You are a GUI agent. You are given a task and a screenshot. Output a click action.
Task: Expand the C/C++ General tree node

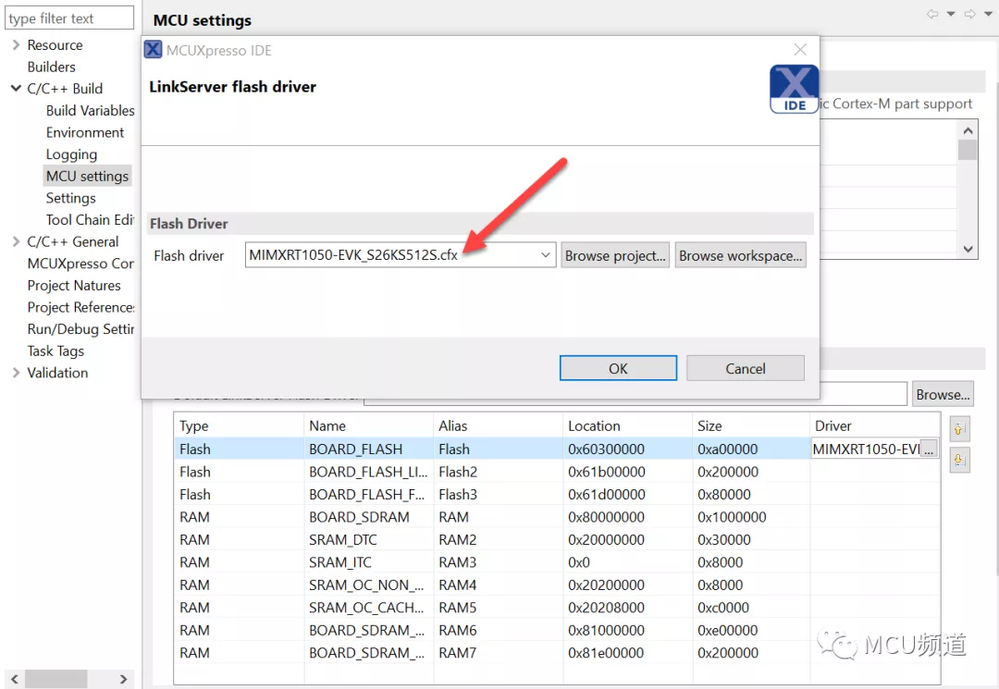coord(17,242)
